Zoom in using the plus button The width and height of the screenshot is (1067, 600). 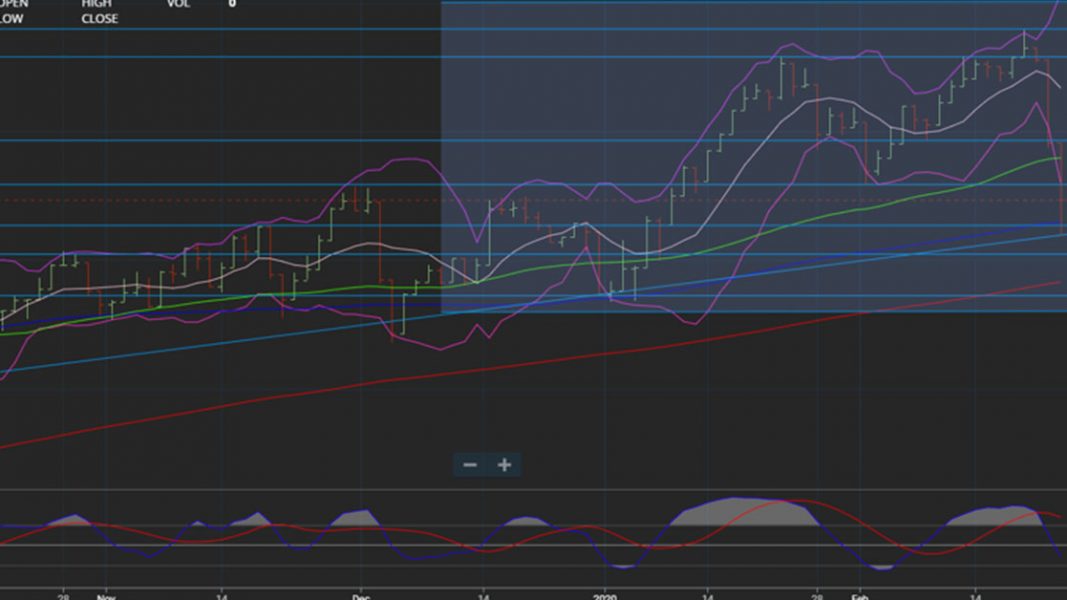pos(505,465)
